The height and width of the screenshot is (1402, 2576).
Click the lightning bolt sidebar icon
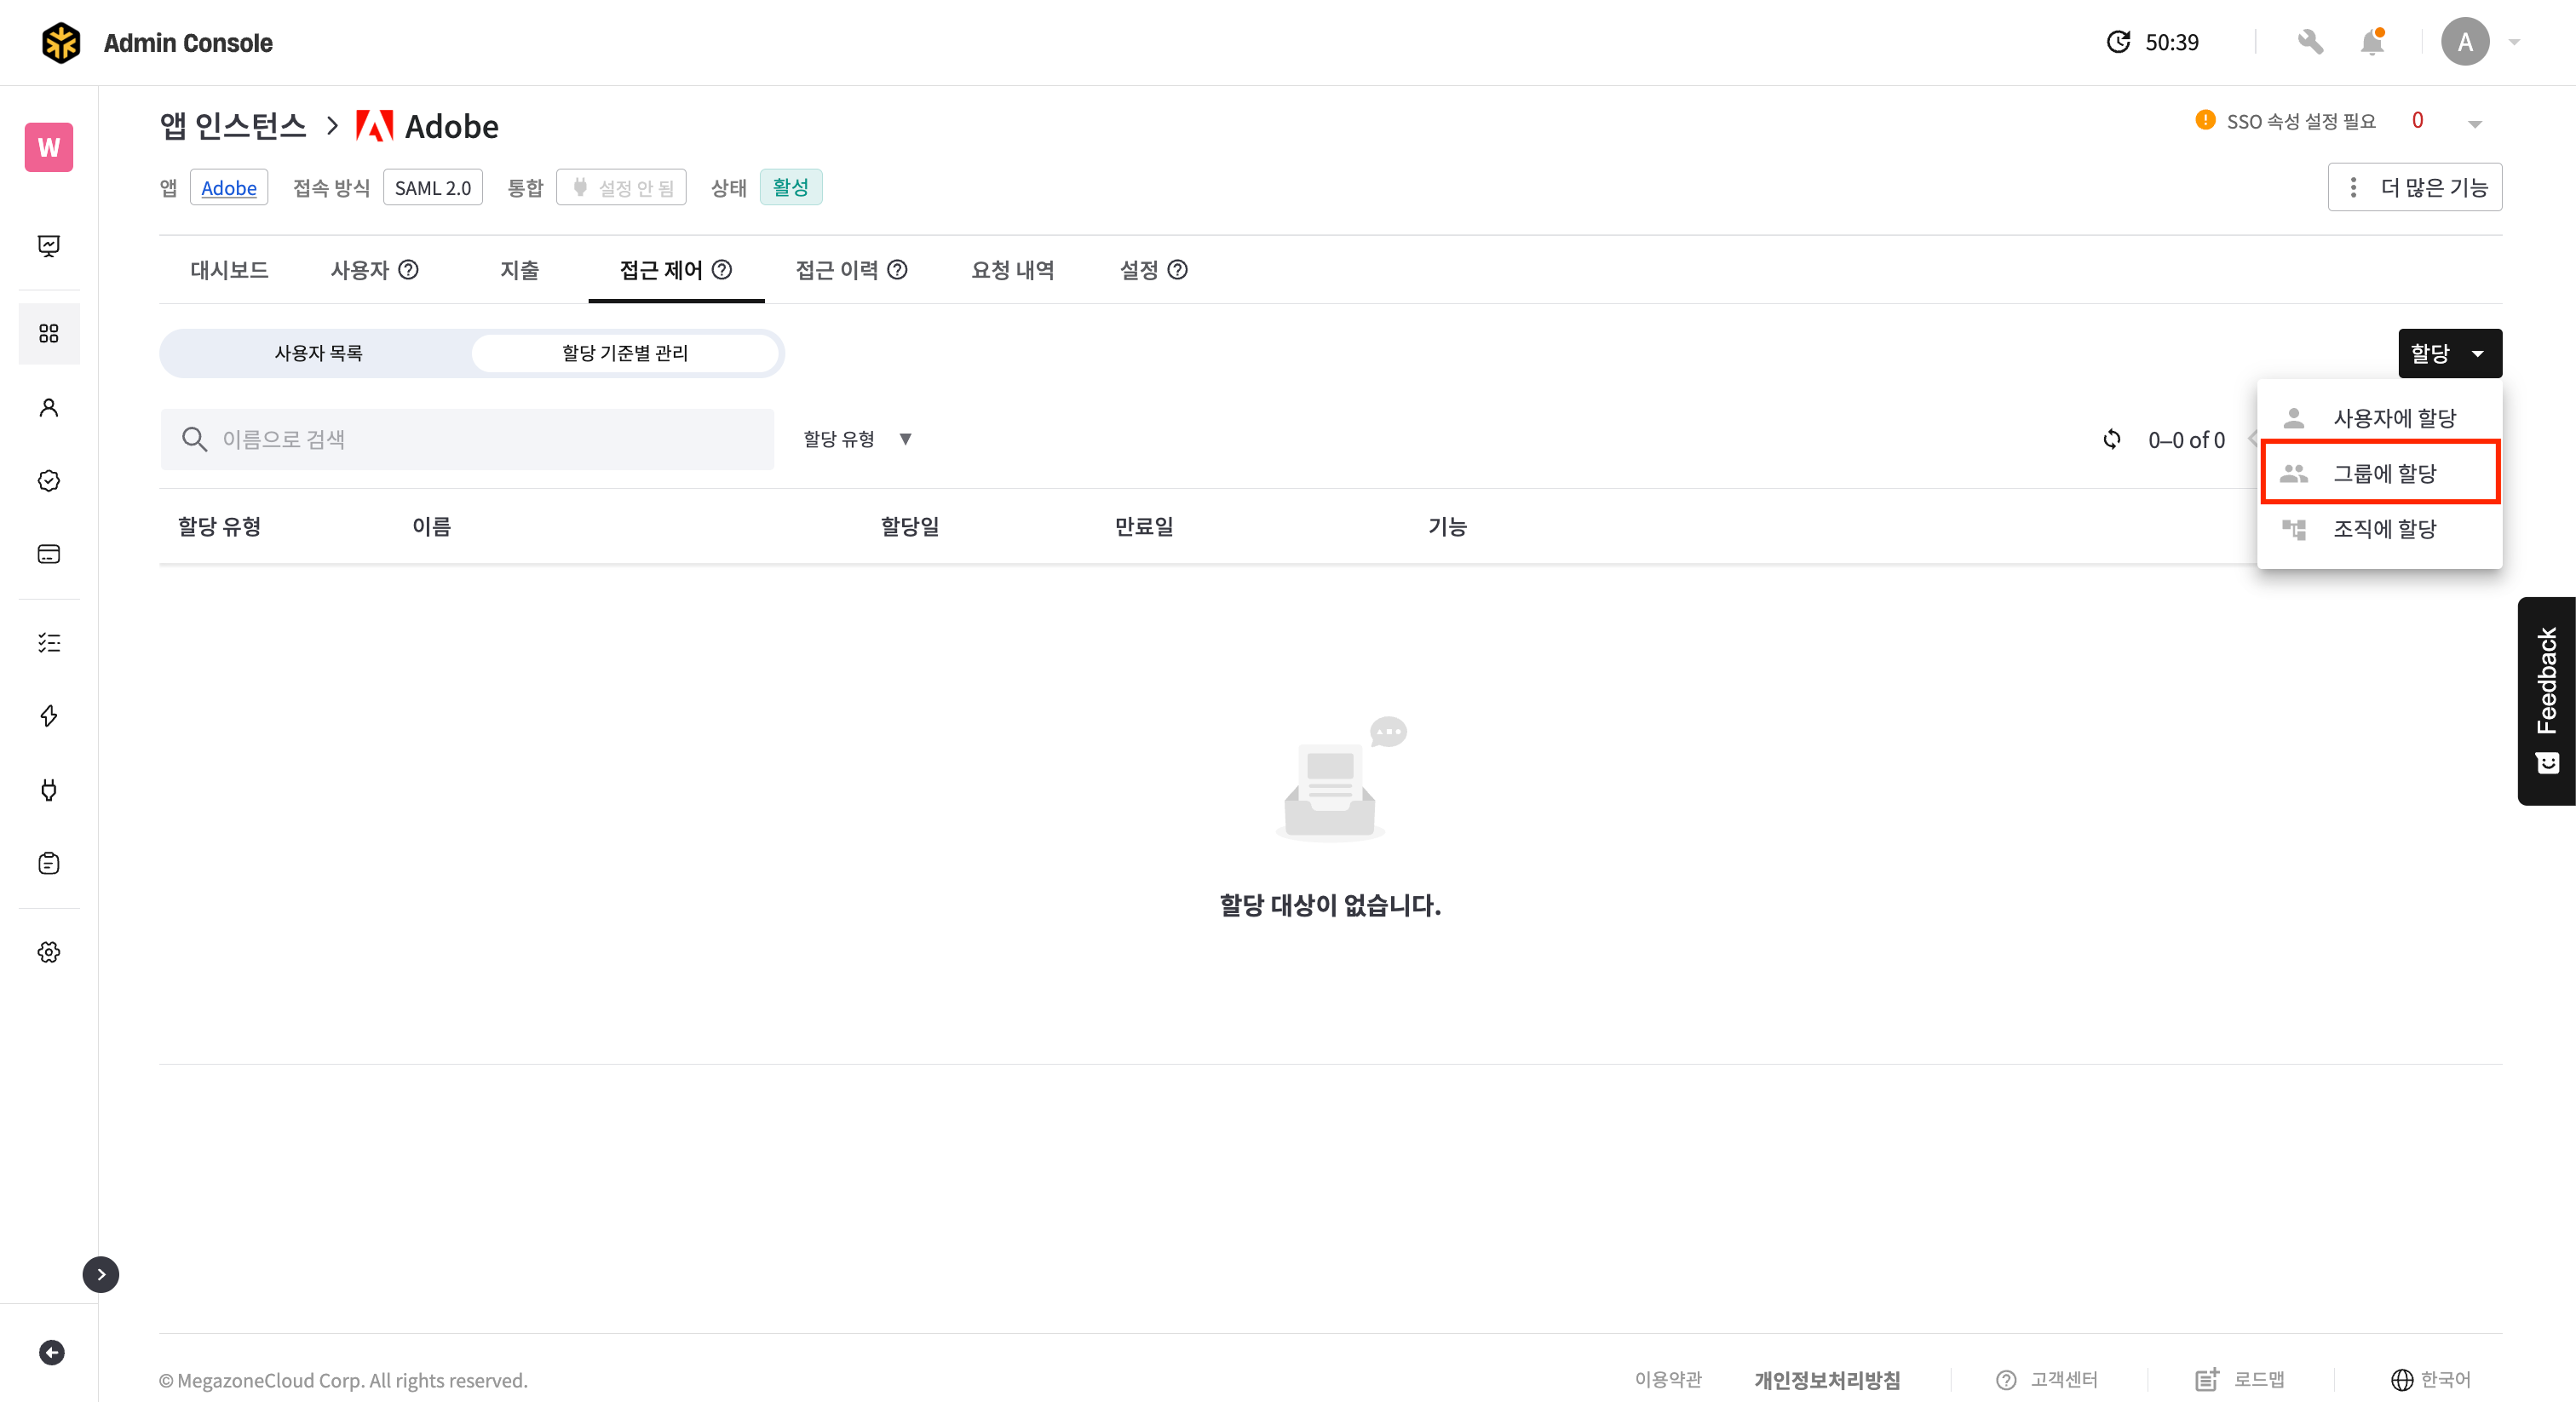click(49, 716)
